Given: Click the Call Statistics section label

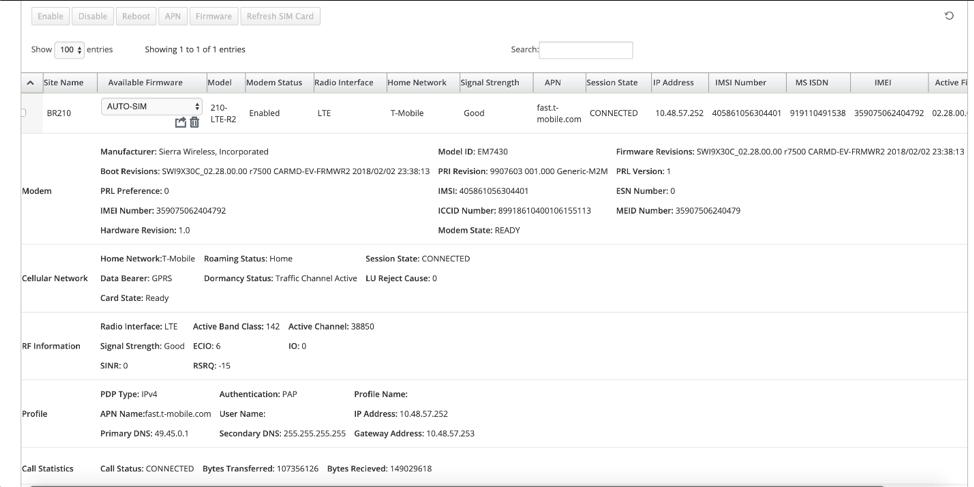Looking at the screenshot, I should 47,468.
